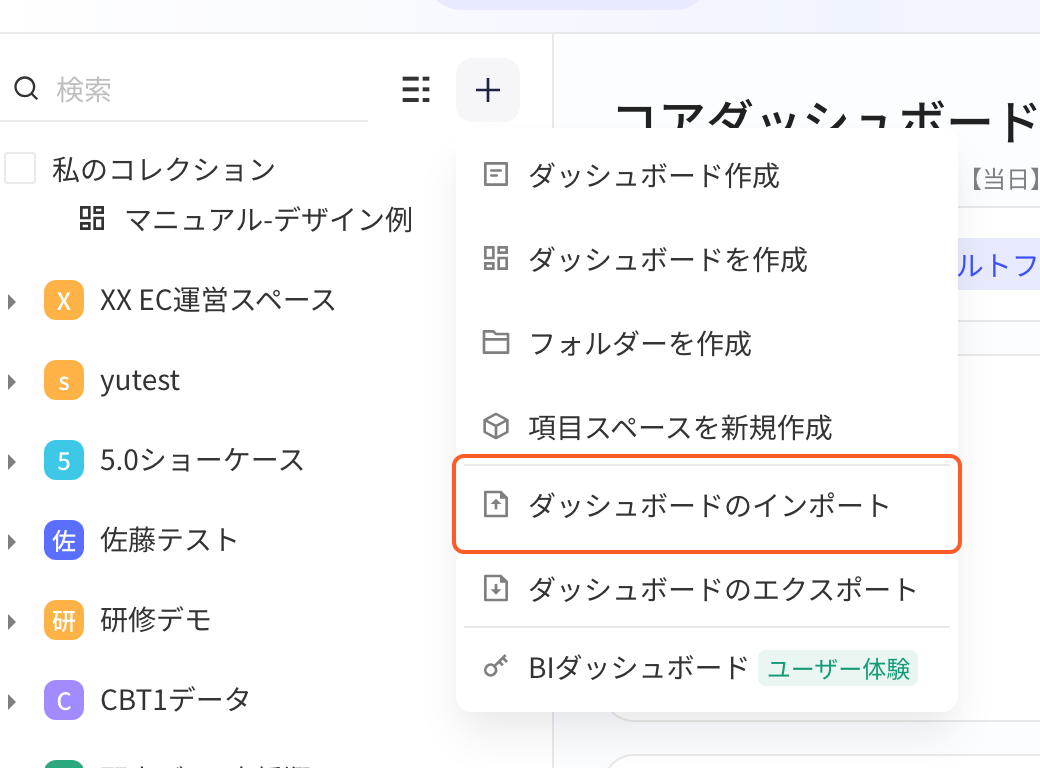Click the orange X space avatar

(x=64, y=300)
